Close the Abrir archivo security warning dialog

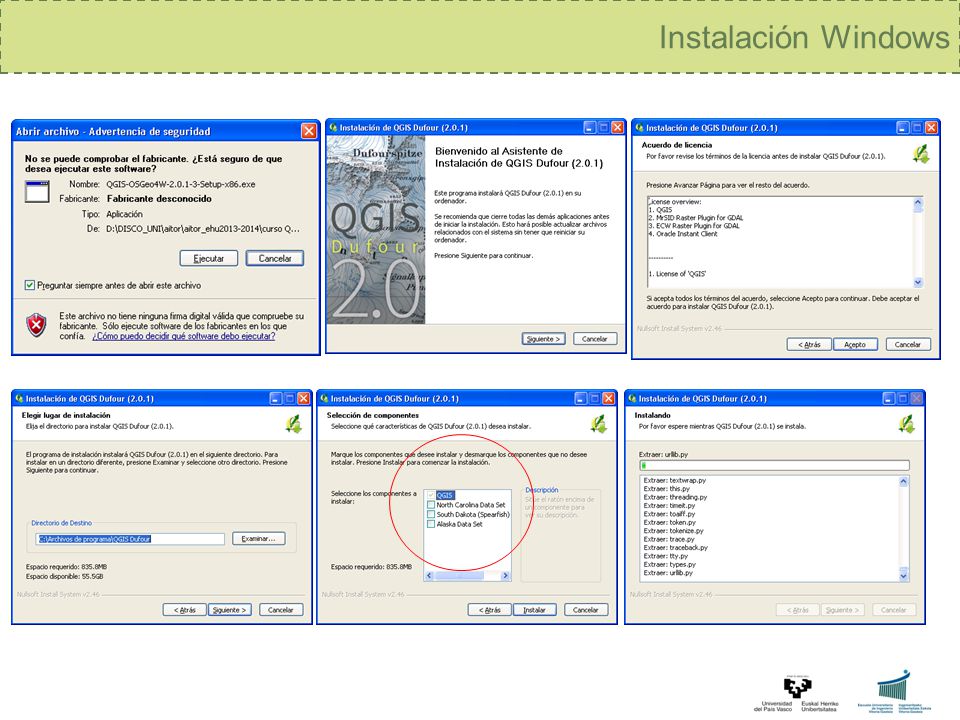point(309,131)
